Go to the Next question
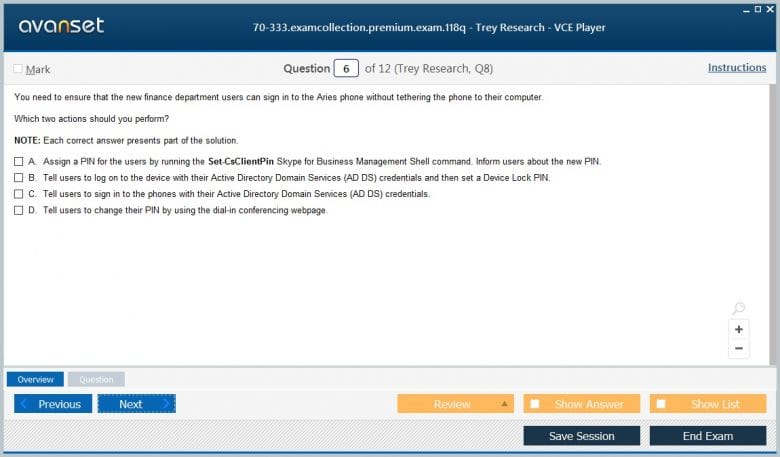The width and height of the screenshot is (780, 457). pyautogui.click(x=137, y=404)
